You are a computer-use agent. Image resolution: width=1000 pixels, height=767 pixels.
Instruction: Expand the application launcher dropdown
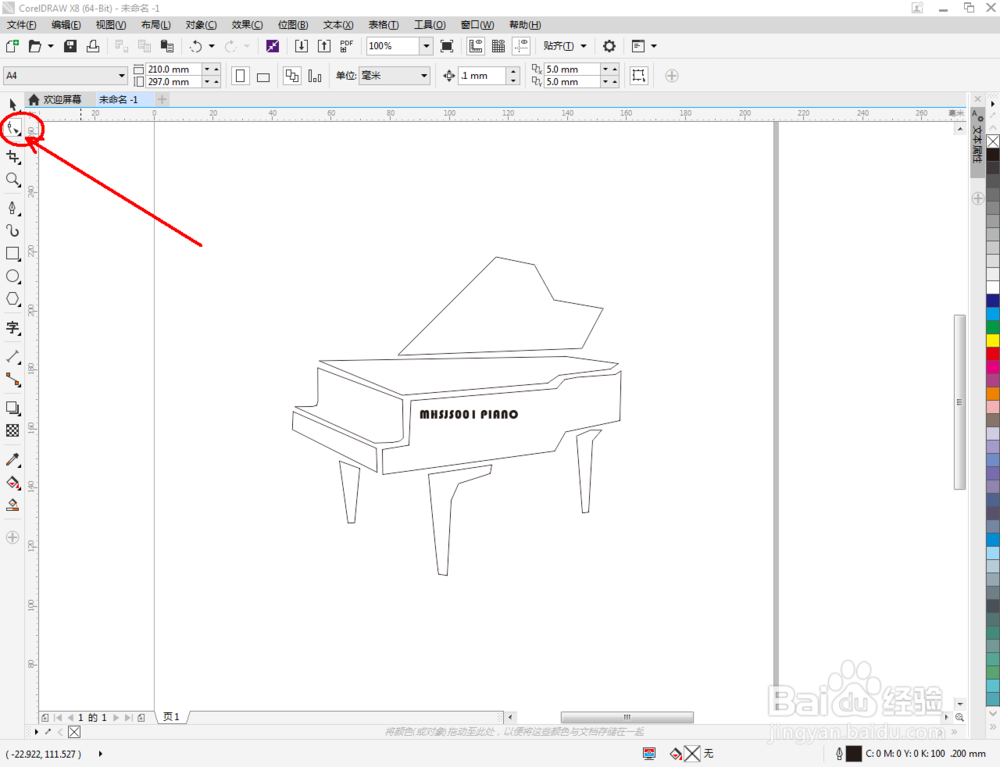[654, 46]
